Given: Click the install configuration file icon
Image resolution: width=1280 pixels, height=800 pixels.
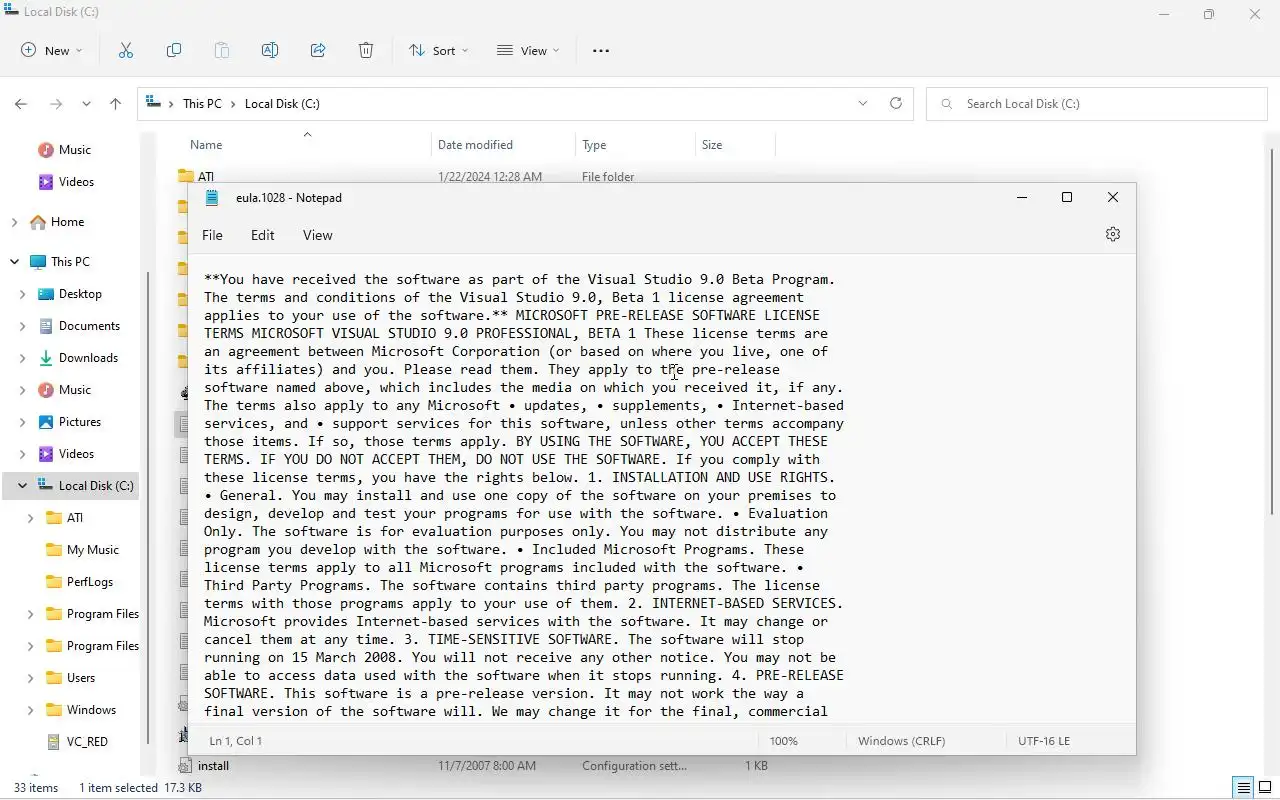Looking at the screenshot, I should click(x=185, y=766).
